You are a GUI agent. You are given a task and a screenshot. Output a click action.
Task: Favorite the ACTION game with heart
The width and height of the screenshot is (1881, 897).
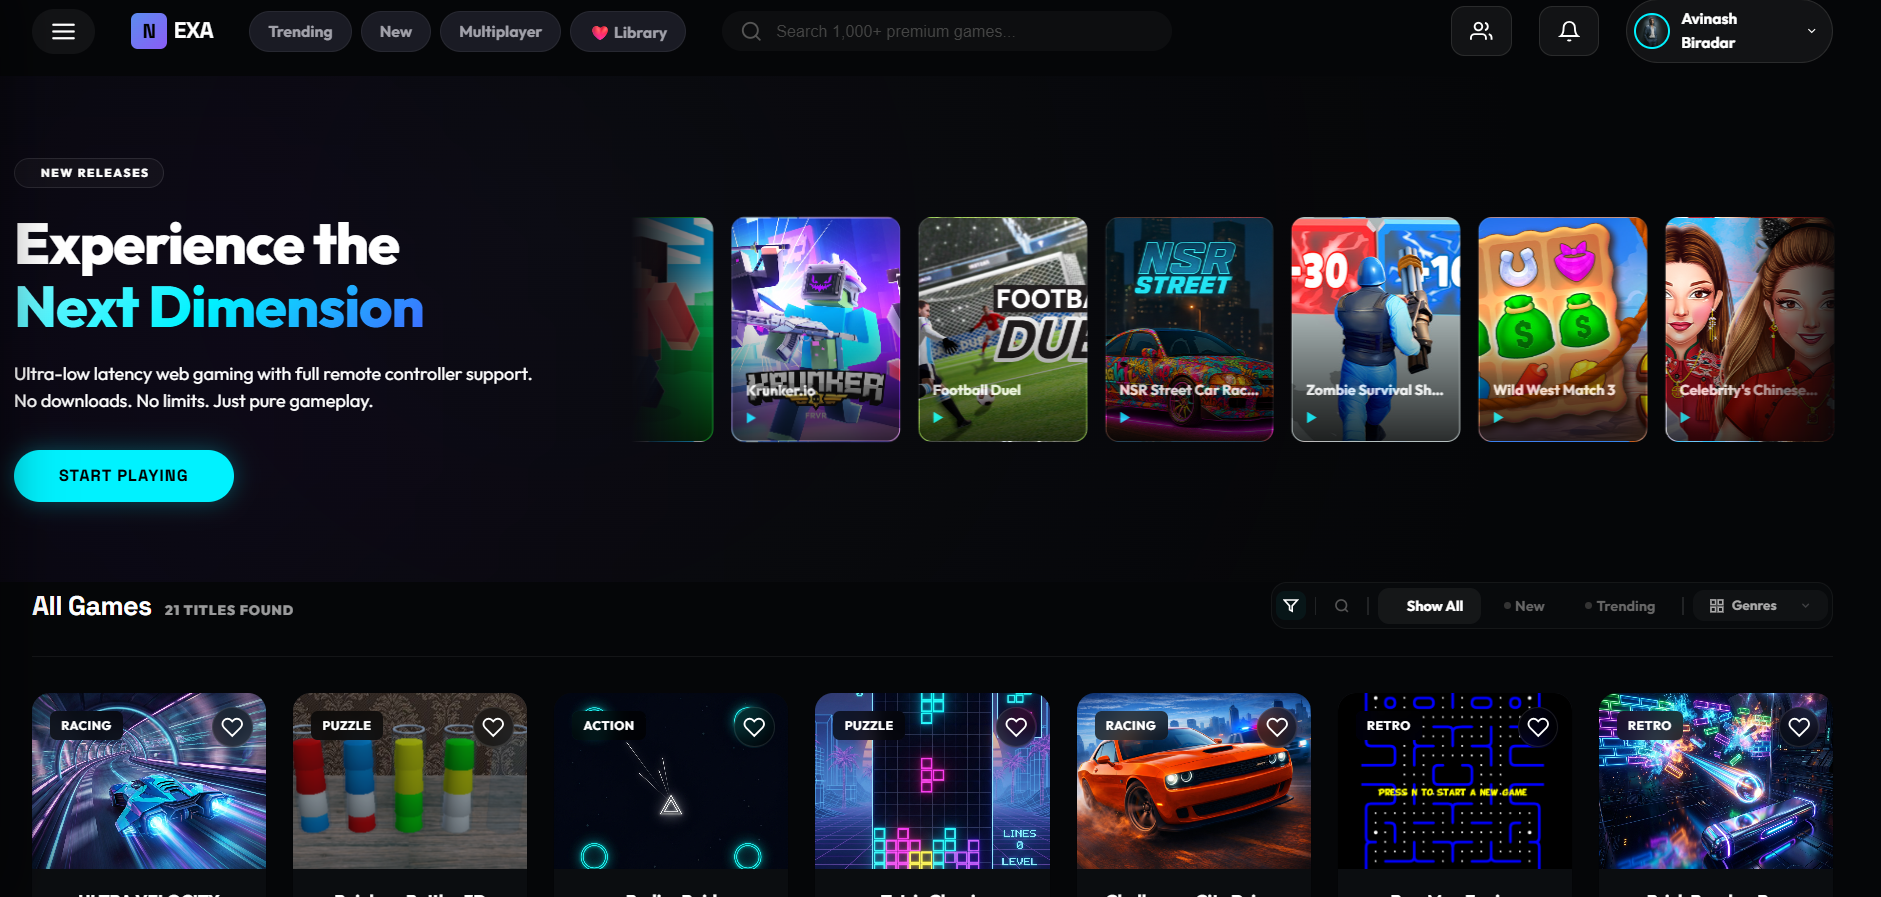[x=754, y=727]
